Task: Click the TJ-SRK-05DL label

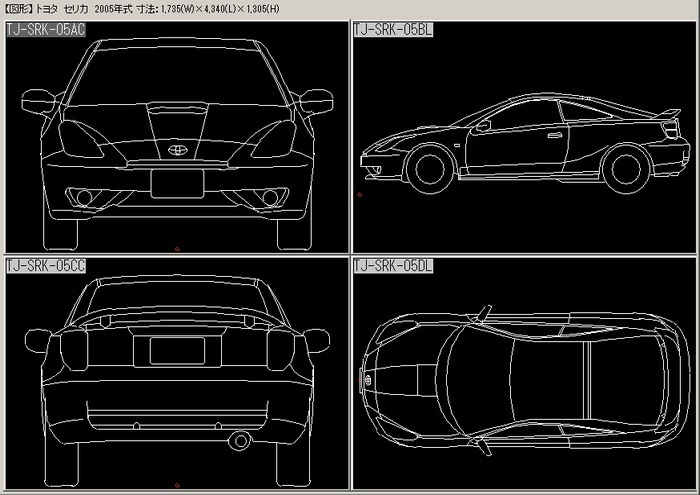Action: point(393,266)
